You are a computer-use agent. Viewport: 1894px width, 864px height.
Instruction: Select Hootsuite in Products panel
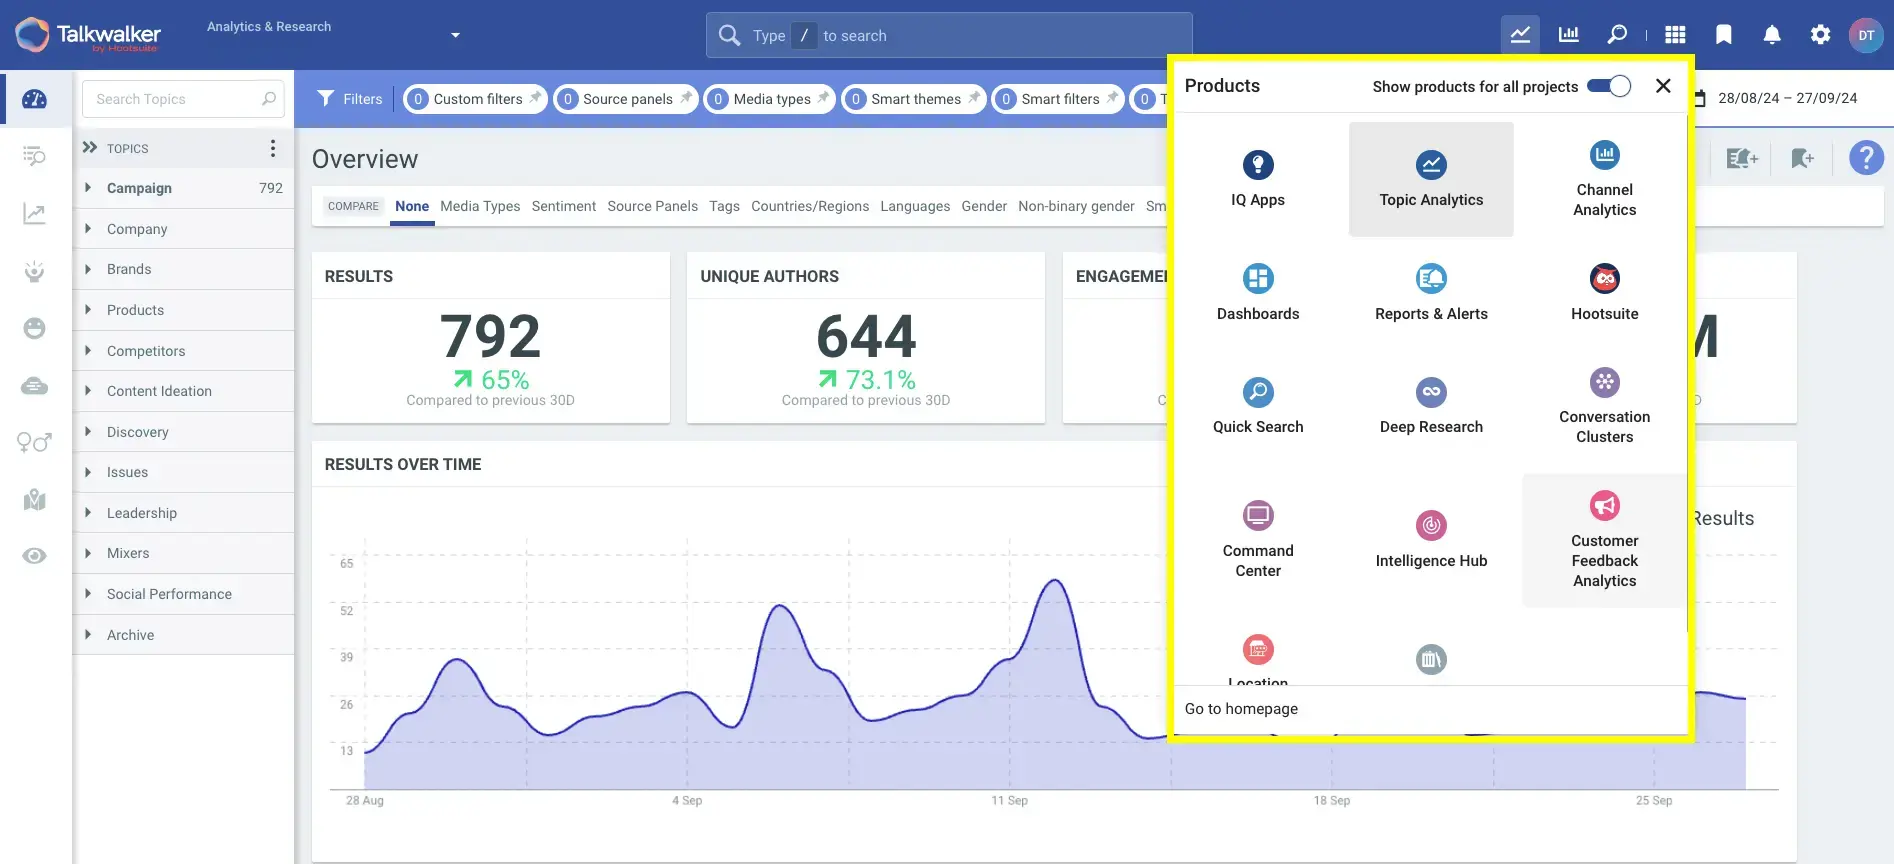[x=1604, y=292]
